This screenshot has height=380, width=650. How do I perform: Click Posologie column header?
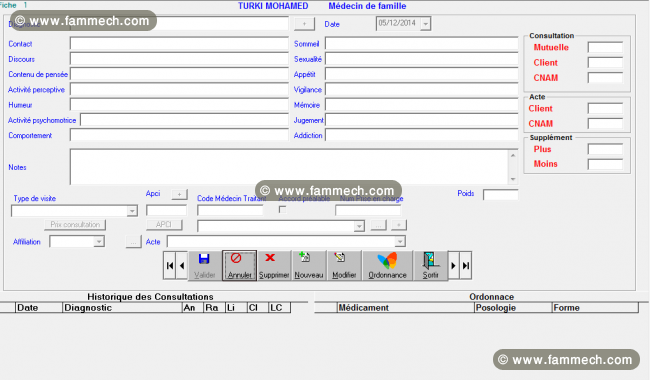(x=513, y=307)
